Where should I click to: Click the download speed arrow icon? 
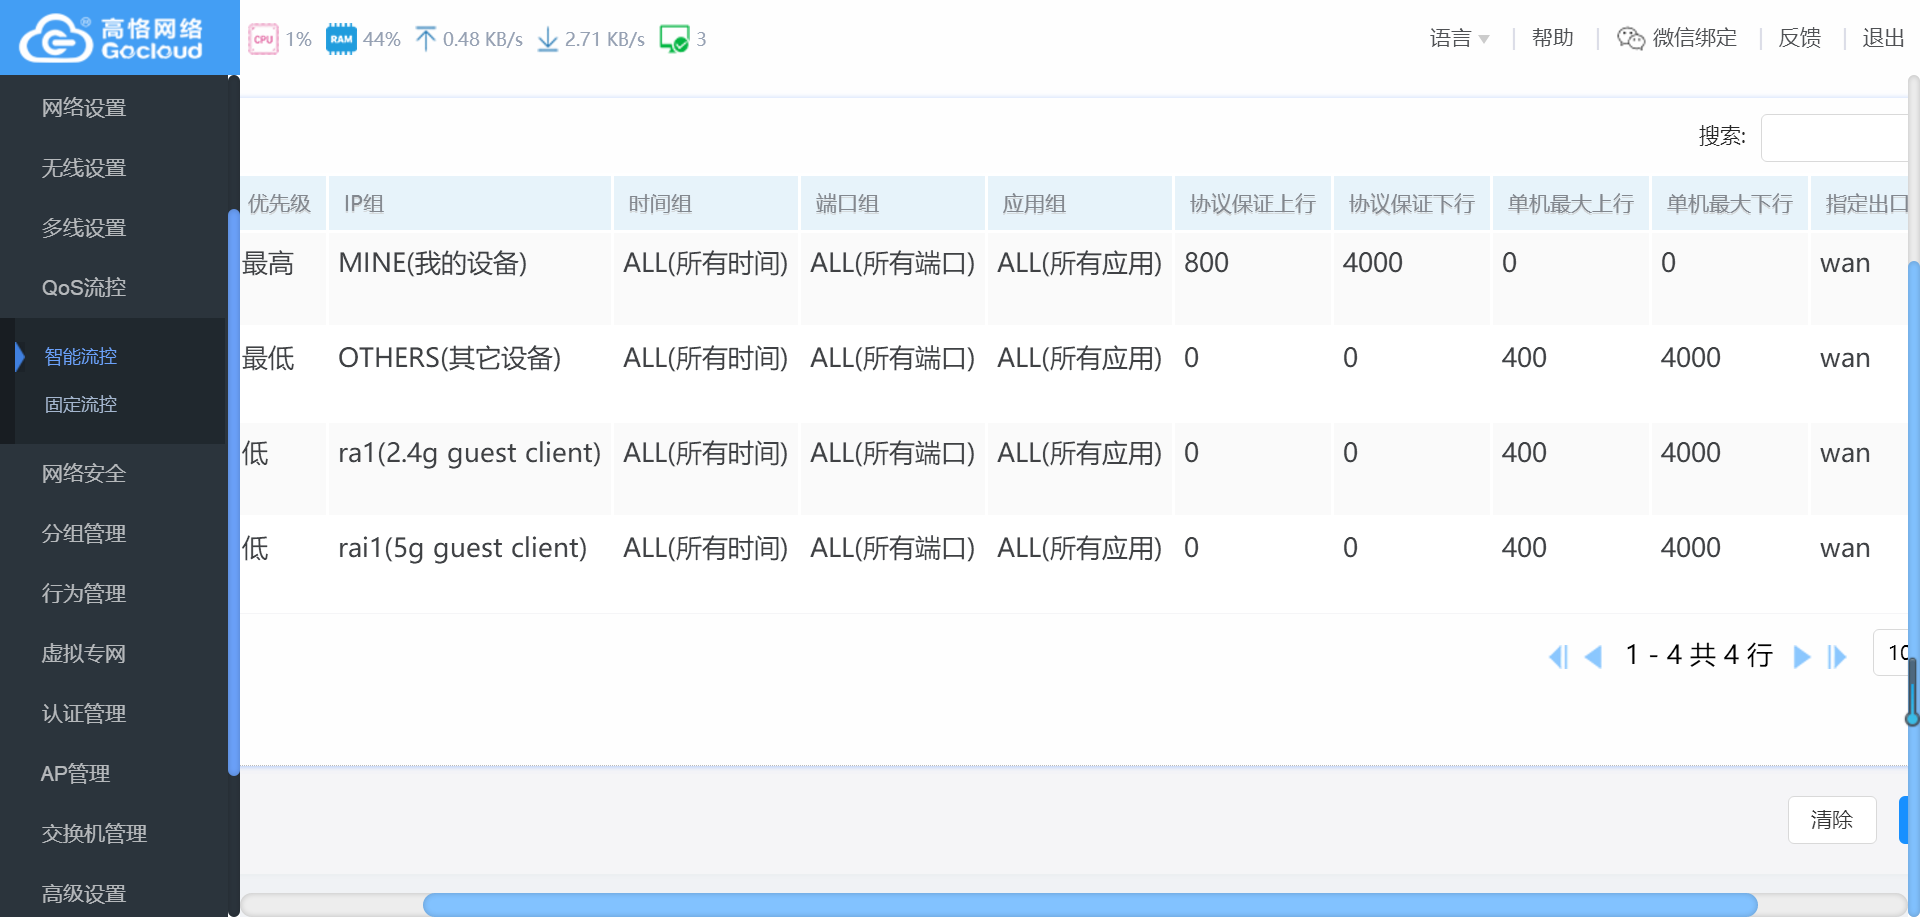(547, 39)
